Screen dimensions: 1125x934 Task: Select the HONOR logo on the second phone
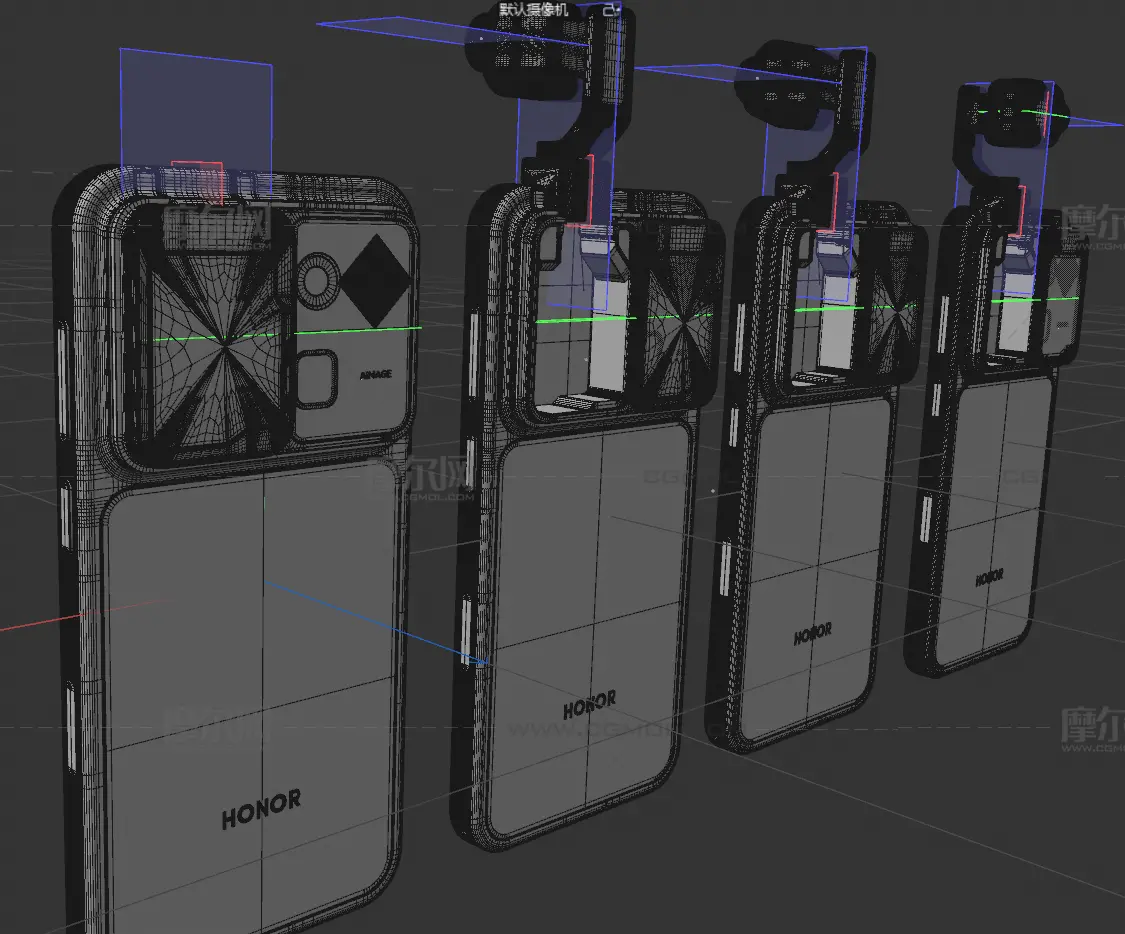tap(589, 704)
